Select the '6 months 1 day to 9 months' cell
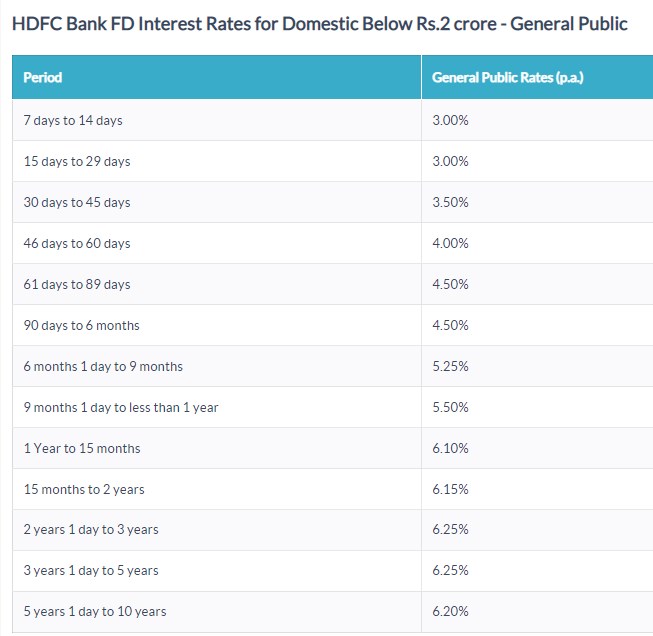The image size is (653, 636). [x=103, y=367]
